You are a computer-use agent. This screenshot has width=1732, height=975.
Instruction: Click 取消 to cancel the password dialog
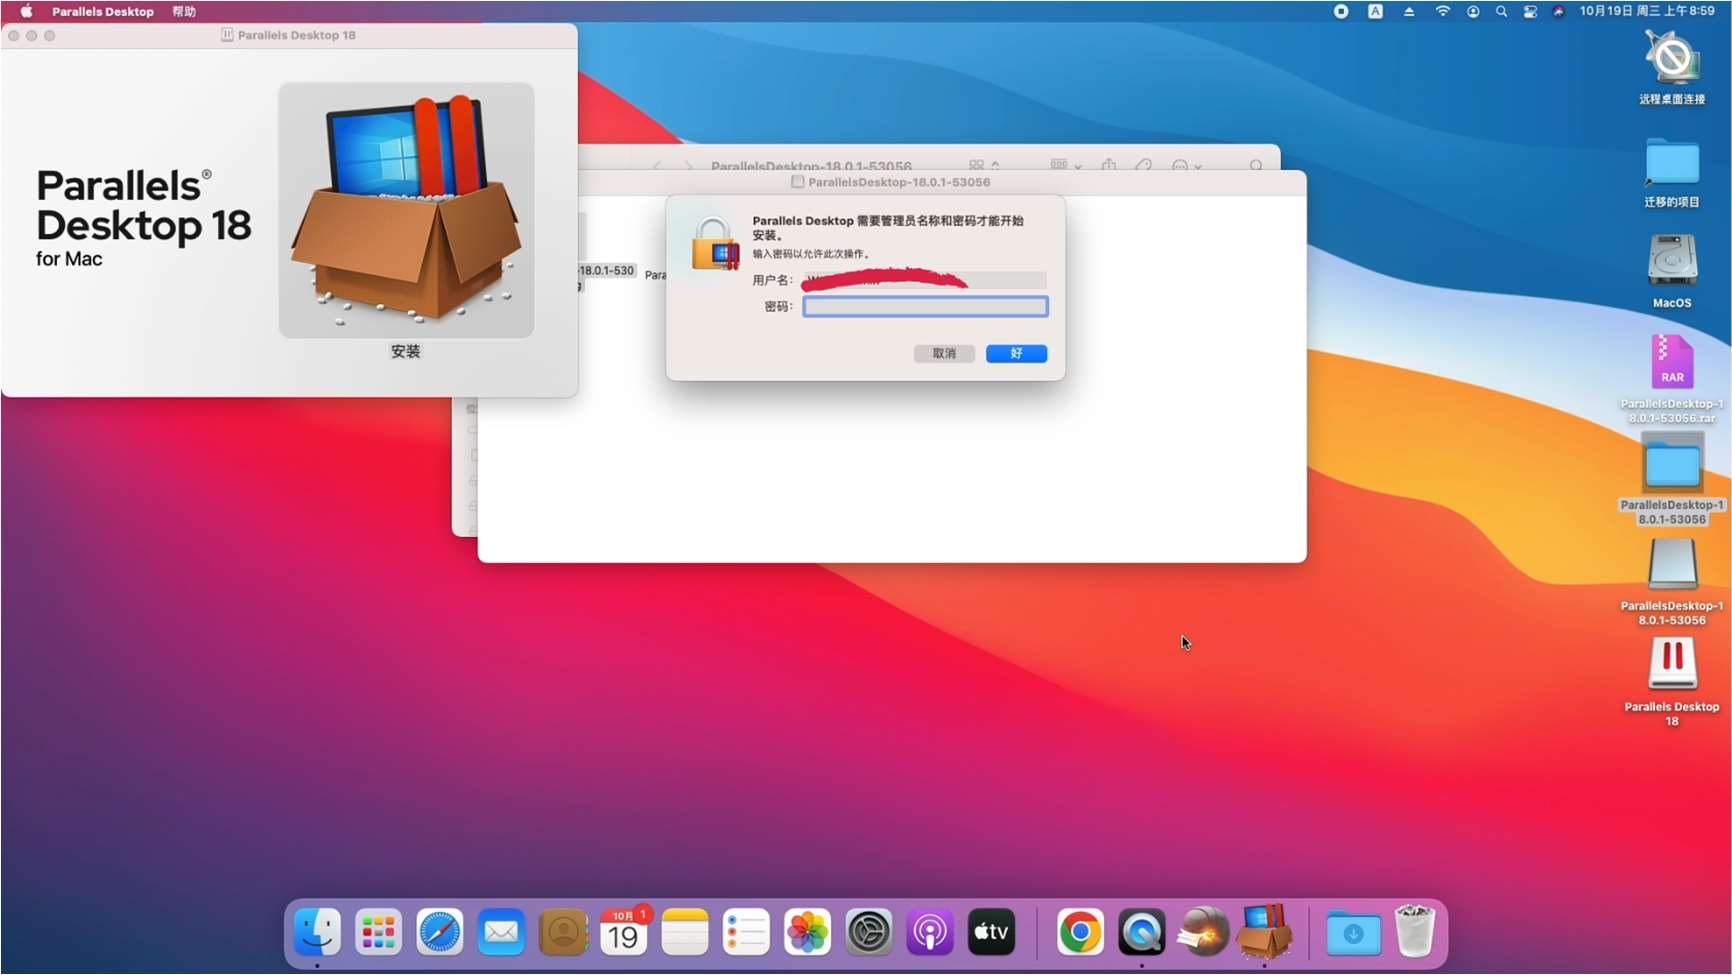944,354
